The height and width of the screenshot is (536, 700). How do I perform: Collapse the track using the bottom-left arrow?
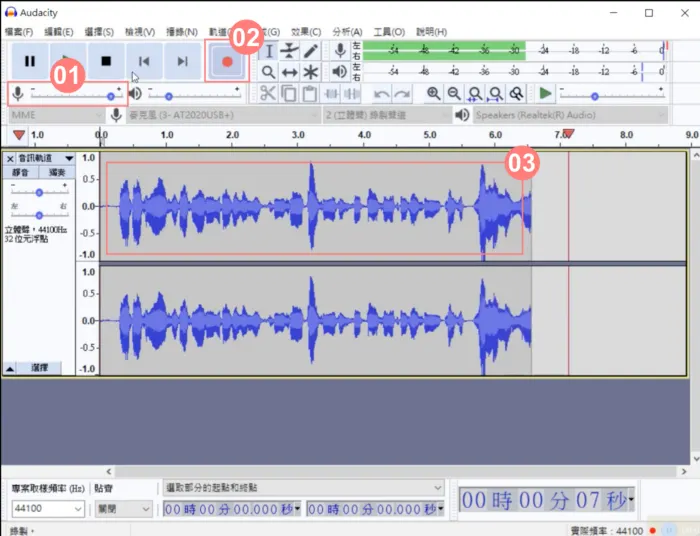coord(10,369)
